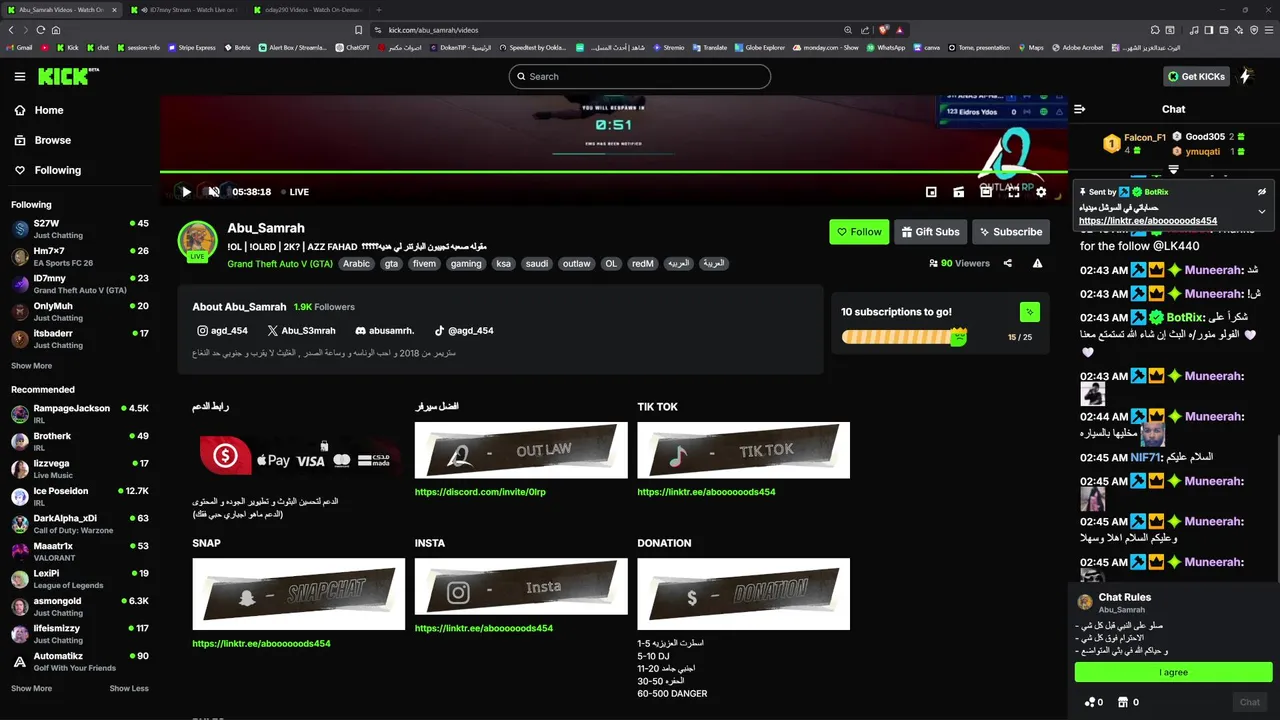Click I agree on Chat Rules

click(1173, 672)
